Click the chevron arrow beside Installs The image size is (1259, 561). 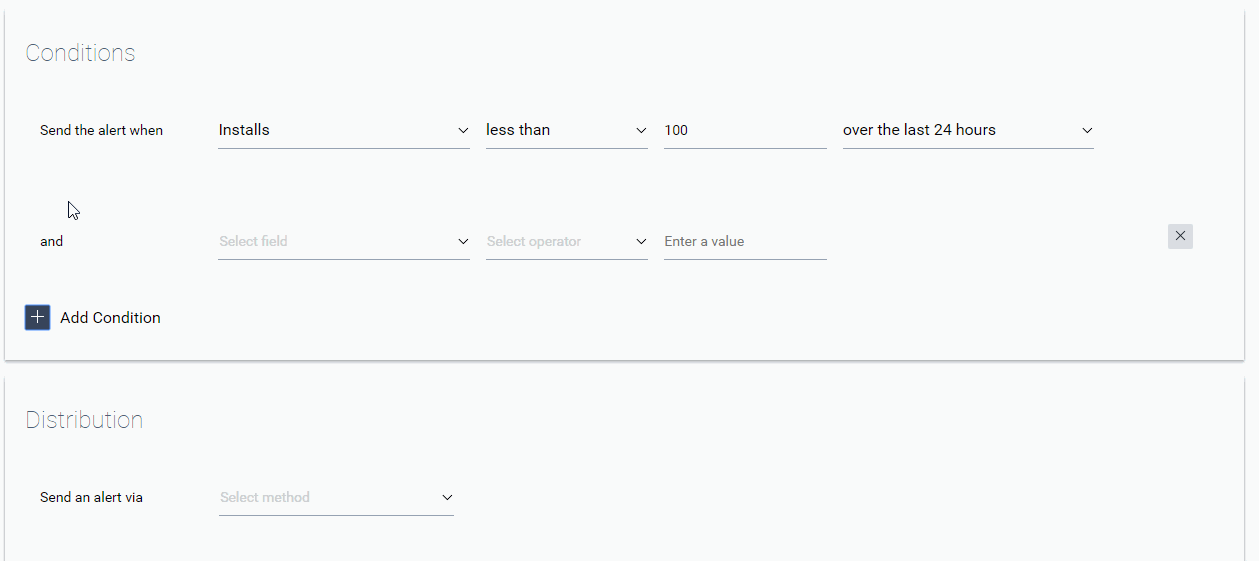pos(463,130)
